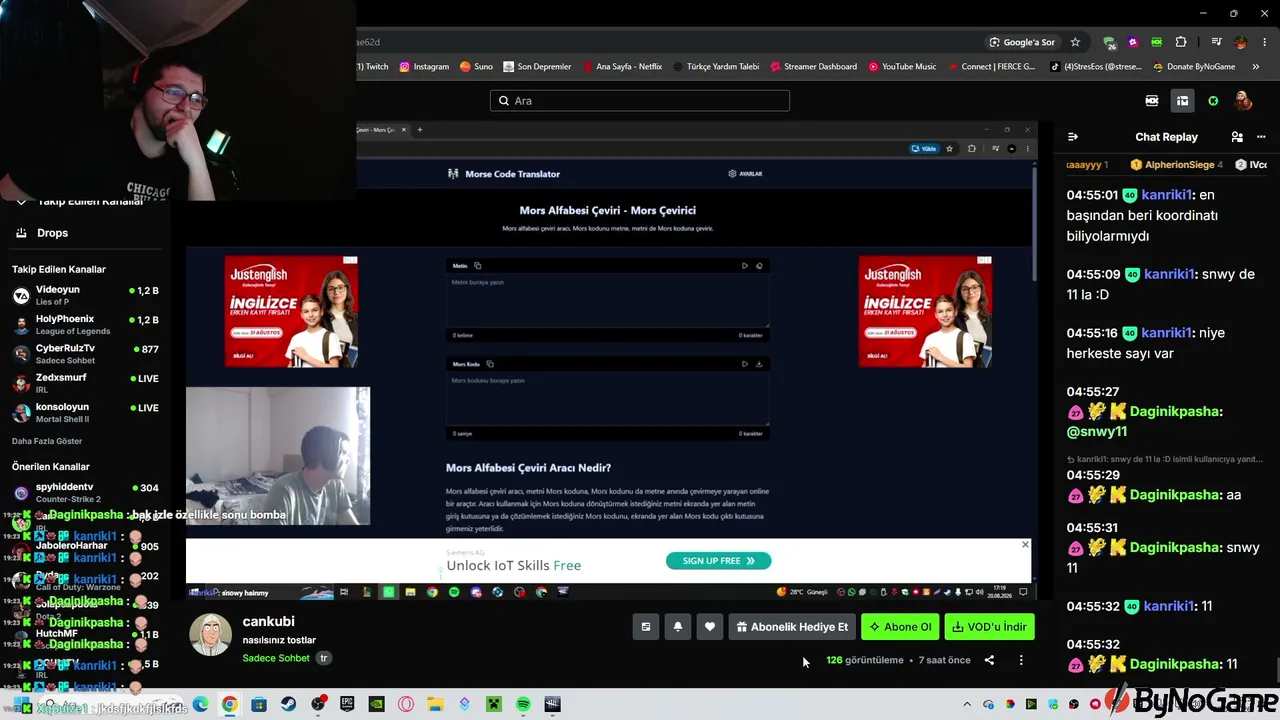Collapse the Chat Replay panel
This screenshot has height=720, width=1280.
pyautogui.click(x=1073, y=137)
